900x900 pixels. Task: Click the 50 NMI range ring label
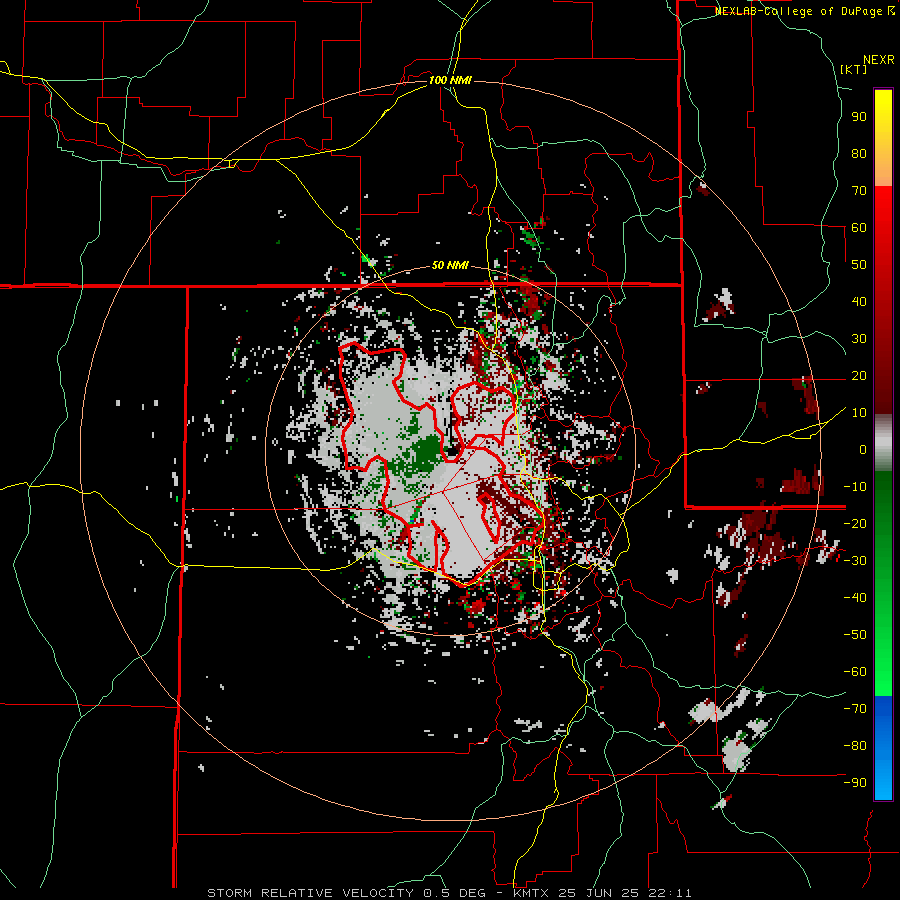(450, 265)
